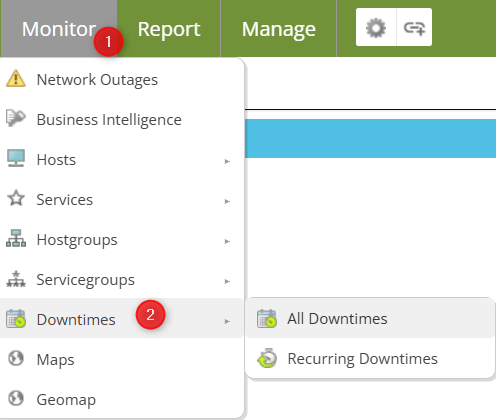Click the Servicegroups icon
This screenshot has width=496, height=420.
pyautogui.click(x=16, y=279)
